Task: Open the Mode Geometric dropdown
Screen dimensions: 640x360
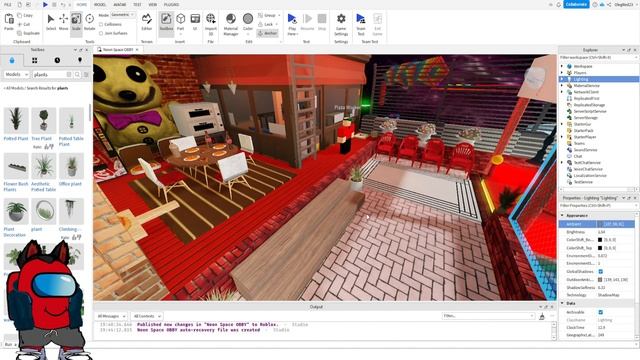Action: [123, 15]
